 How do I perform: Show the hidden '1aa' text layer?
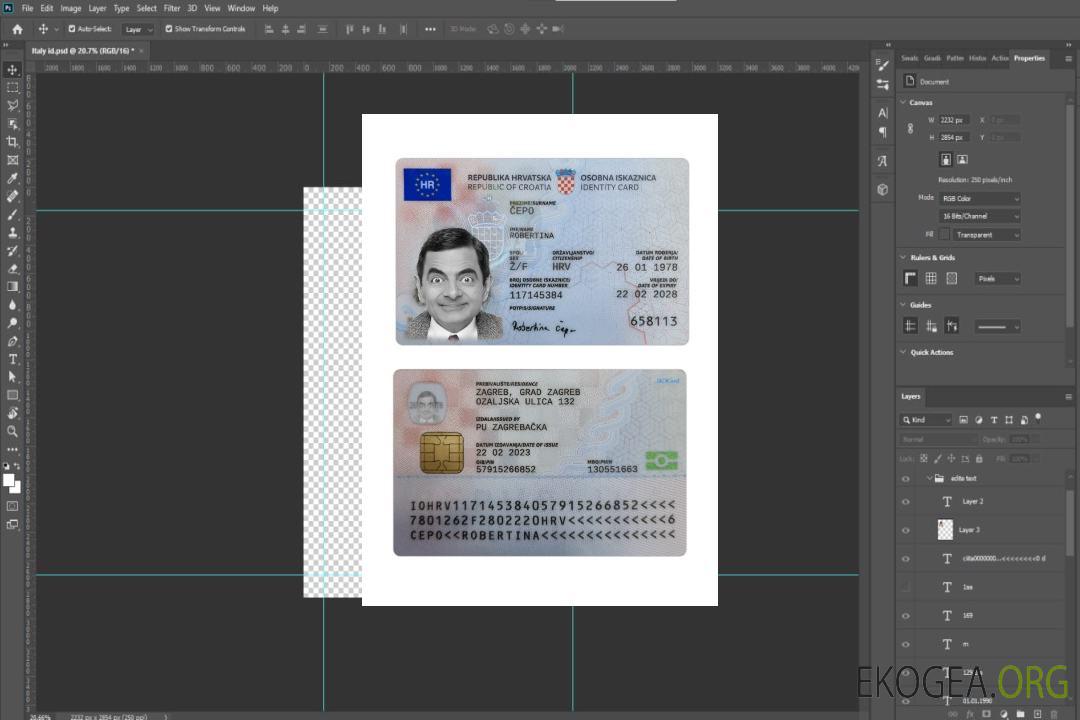[906, 588]
